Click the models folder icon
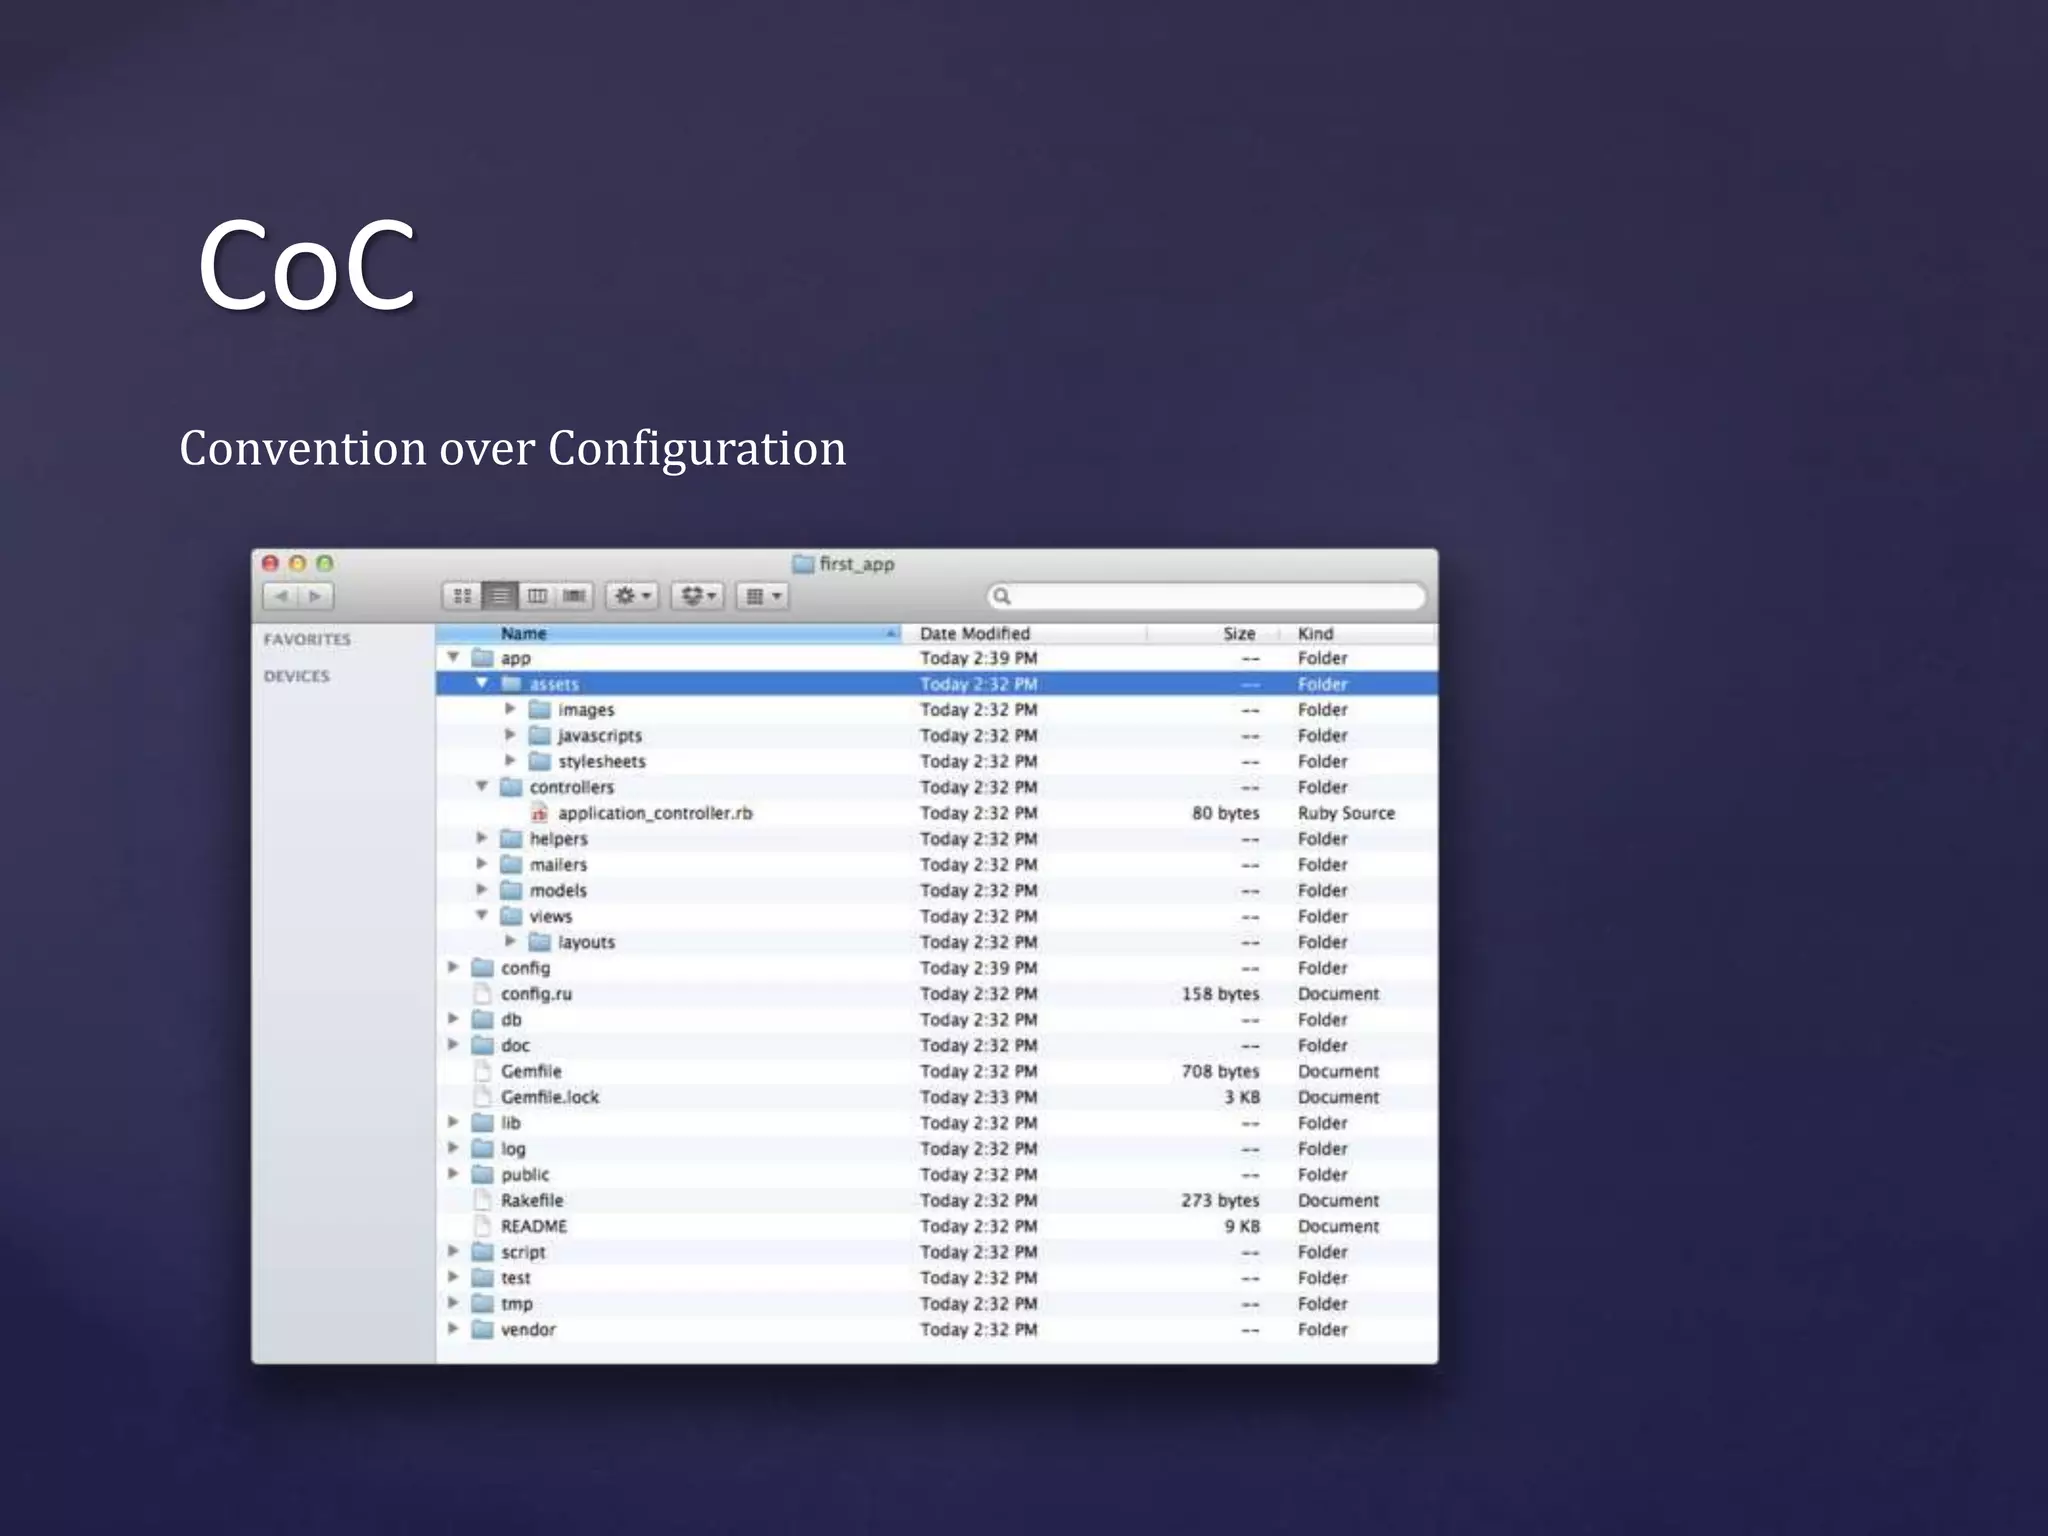Screen dimensions: 2048x1536 click(x=511, y=890)
